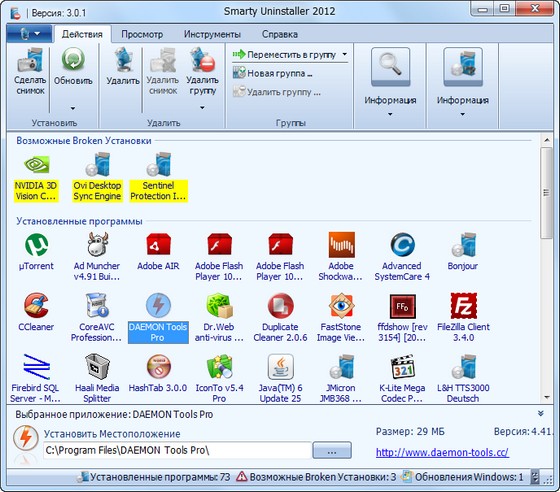Open the dropdown arrow under Обновить
This screenshot has height=492, width=560.
[x=73, y=108]
